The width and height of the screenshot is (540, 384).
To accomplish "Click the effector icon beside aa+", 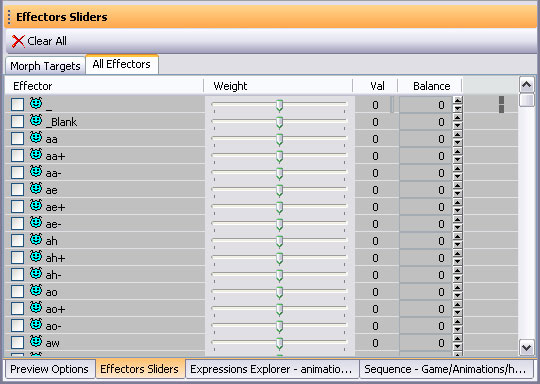I will click(x=36, y=154).
